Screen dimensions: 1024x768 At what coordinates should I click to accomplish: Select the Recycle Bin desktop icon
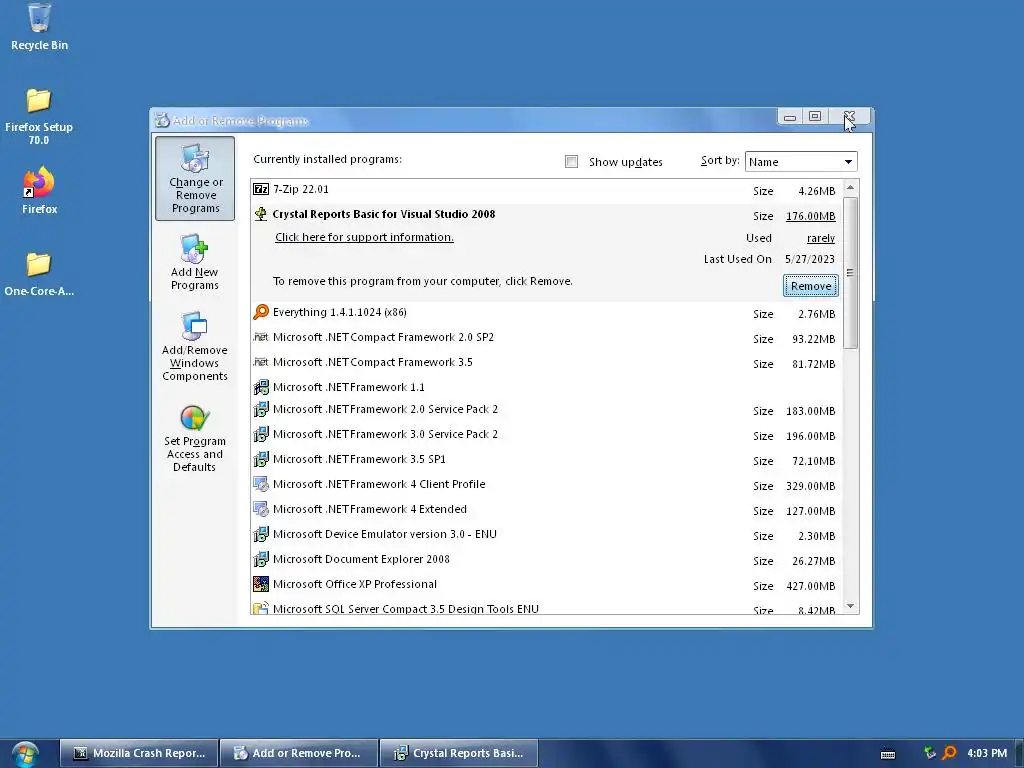click(x=39, y=27)
